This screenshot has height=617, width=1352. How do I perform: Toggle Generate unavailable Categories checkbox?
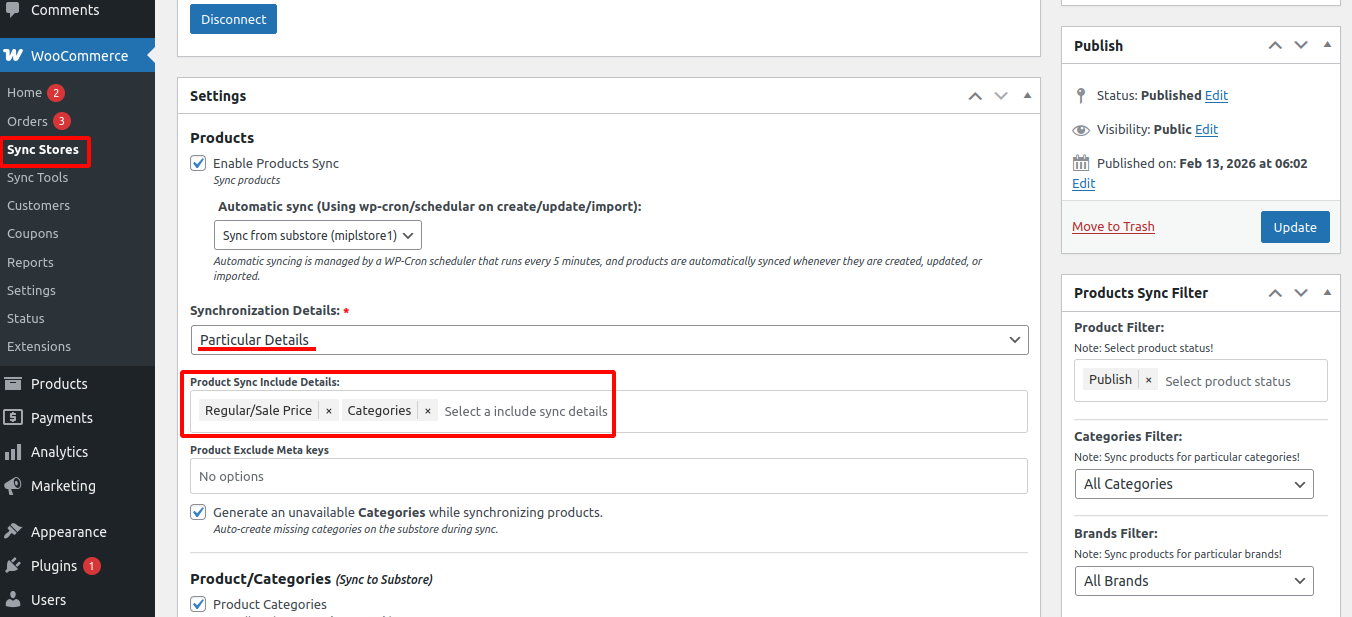pyautogui.click(x=199, y=512)
